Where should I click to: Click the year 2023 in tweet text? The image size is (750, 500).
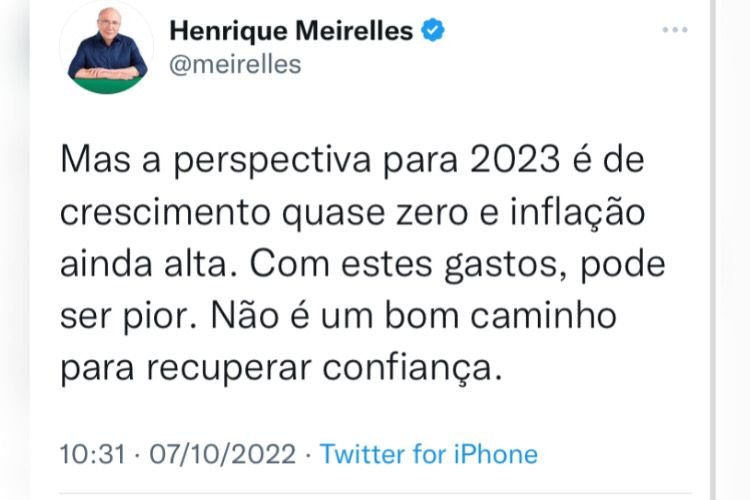[x=515, y=159]
